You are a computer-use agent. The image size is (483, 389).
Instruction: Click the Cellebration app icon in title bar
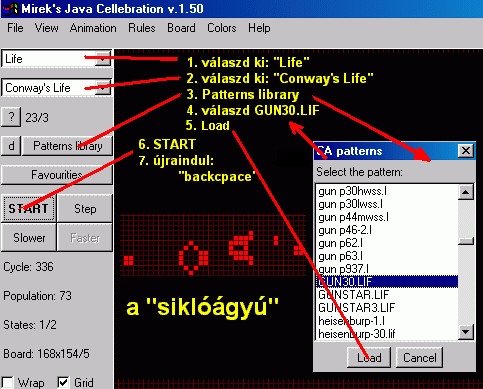(x=10, y=9)
